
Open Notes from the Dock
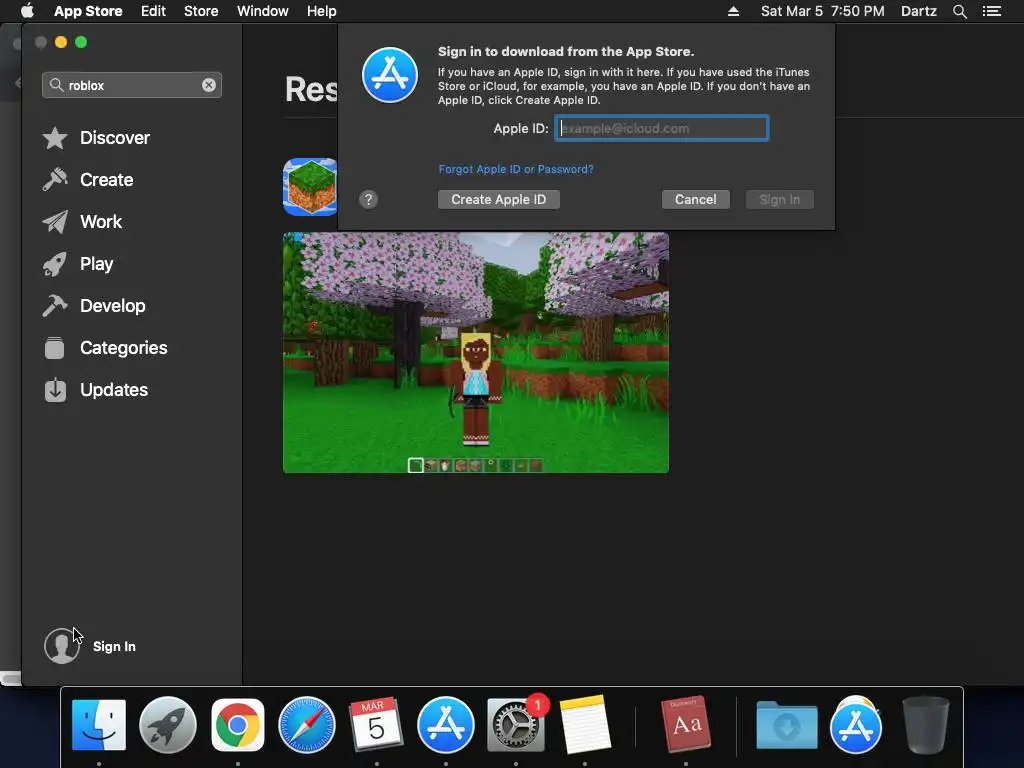point(585,725)
